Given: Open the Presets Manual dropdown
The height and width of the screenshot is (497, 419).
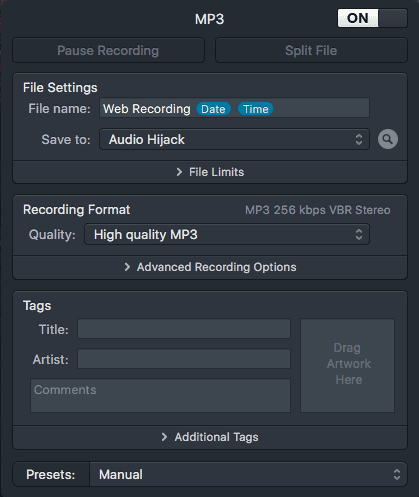Looking at the screenshot, I should tap(248, 474).
